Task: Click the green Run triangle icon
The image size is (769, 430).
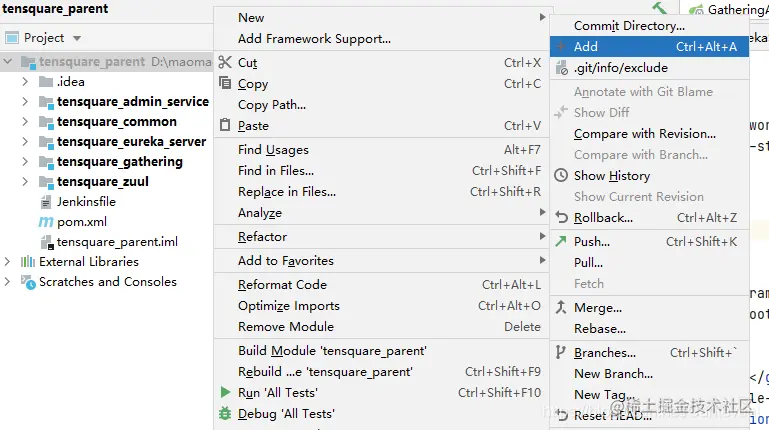Action: click(x=225, y=392)
